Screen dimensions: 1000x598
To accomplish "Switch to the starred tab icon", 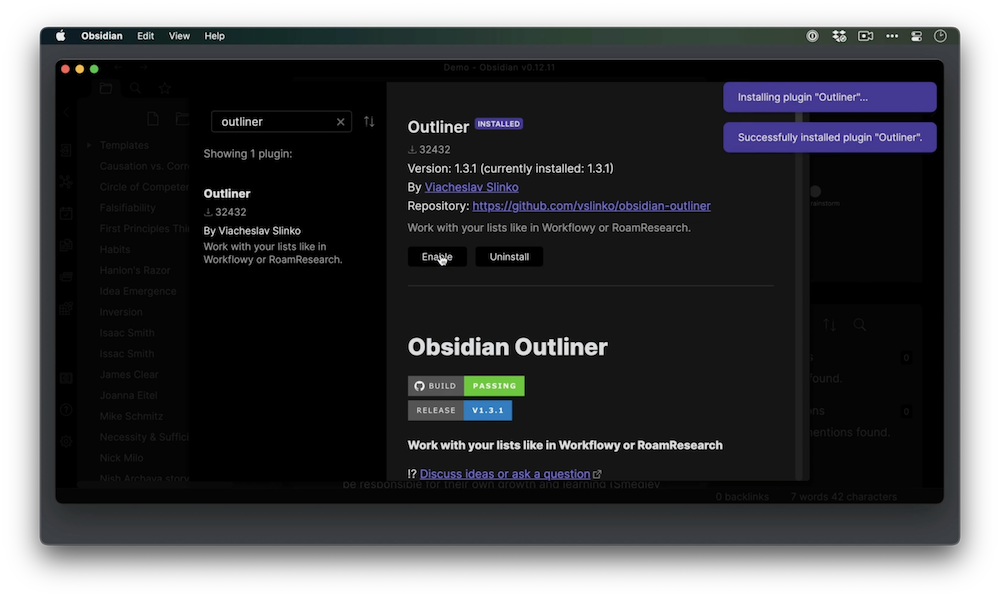I will point(165,88).
